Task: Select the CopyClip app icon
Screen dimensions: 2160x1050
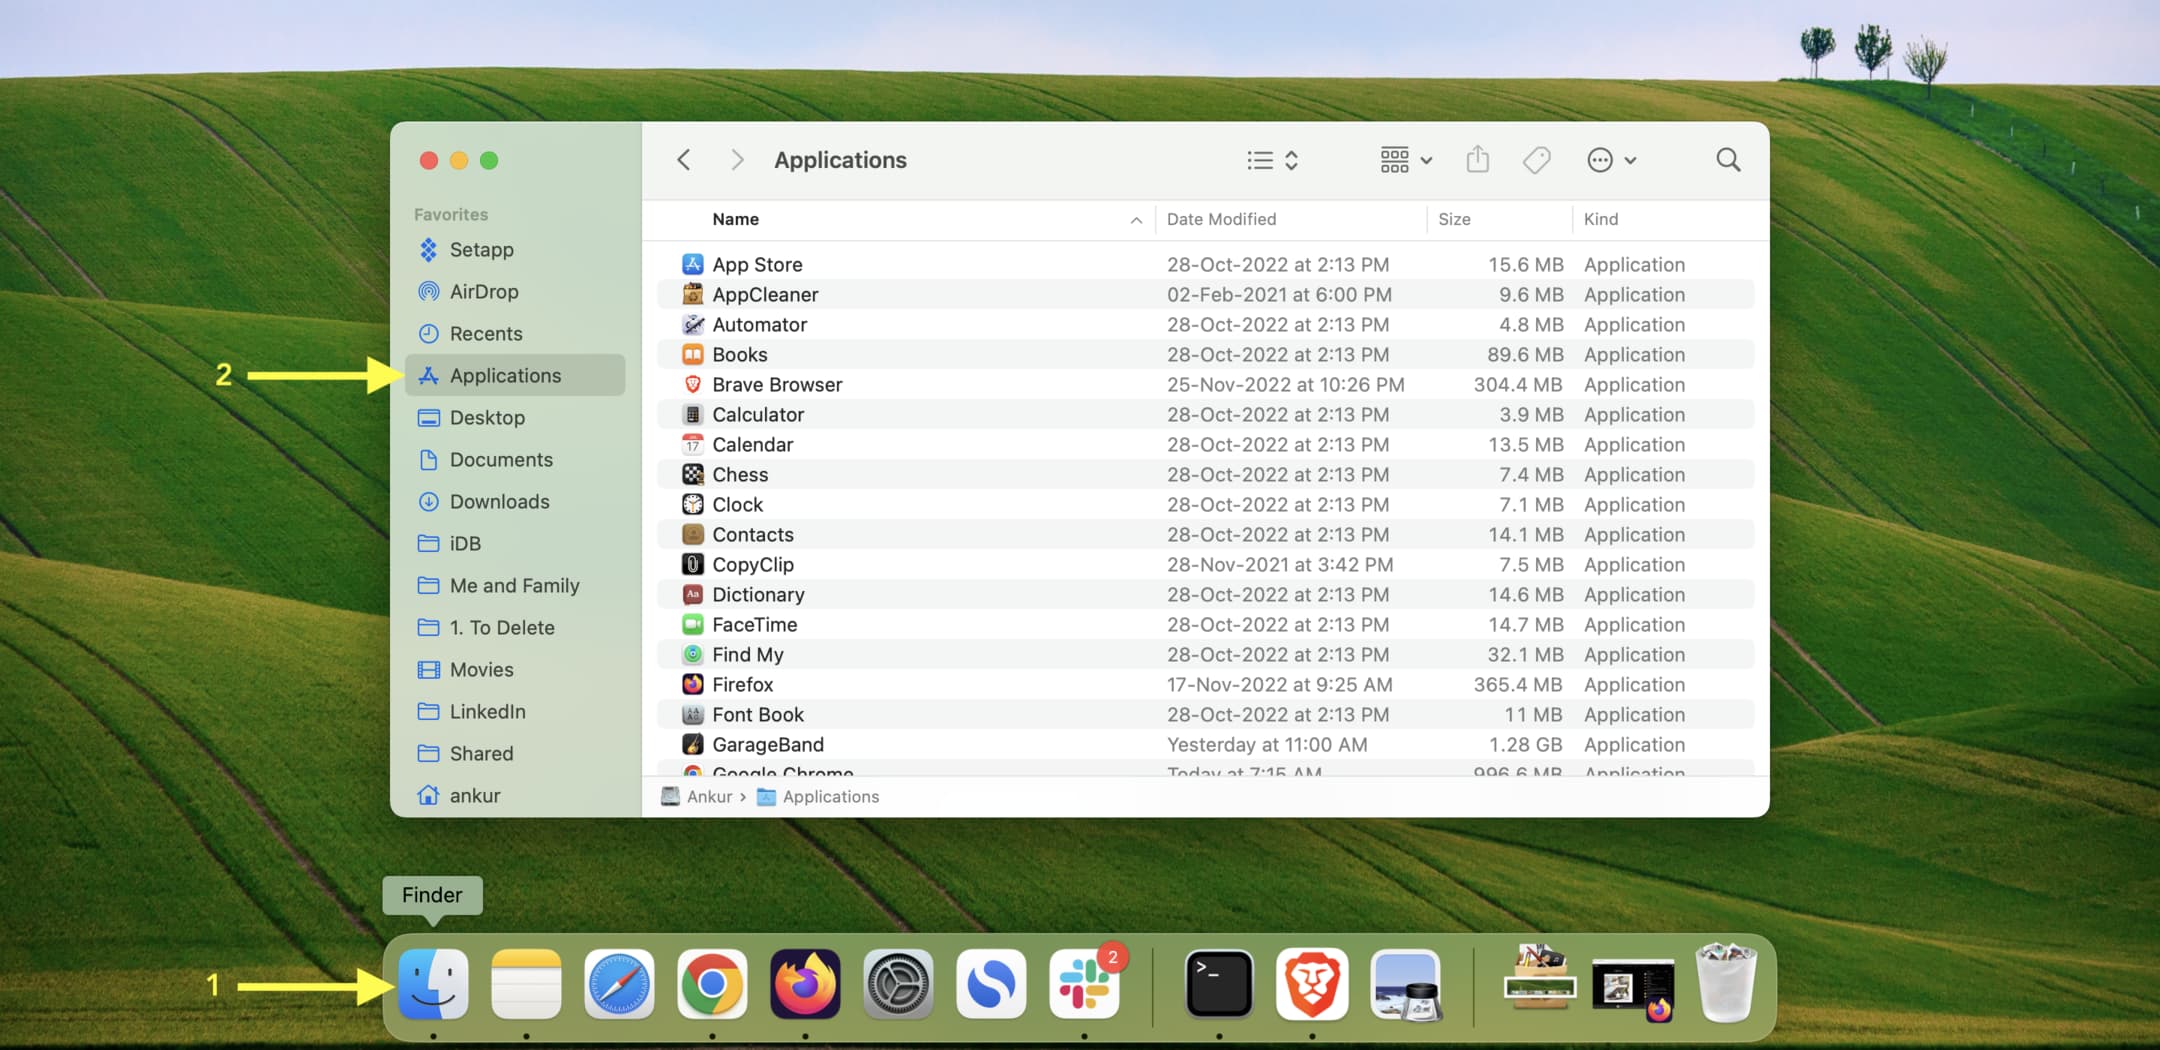Action: point(693,564)
